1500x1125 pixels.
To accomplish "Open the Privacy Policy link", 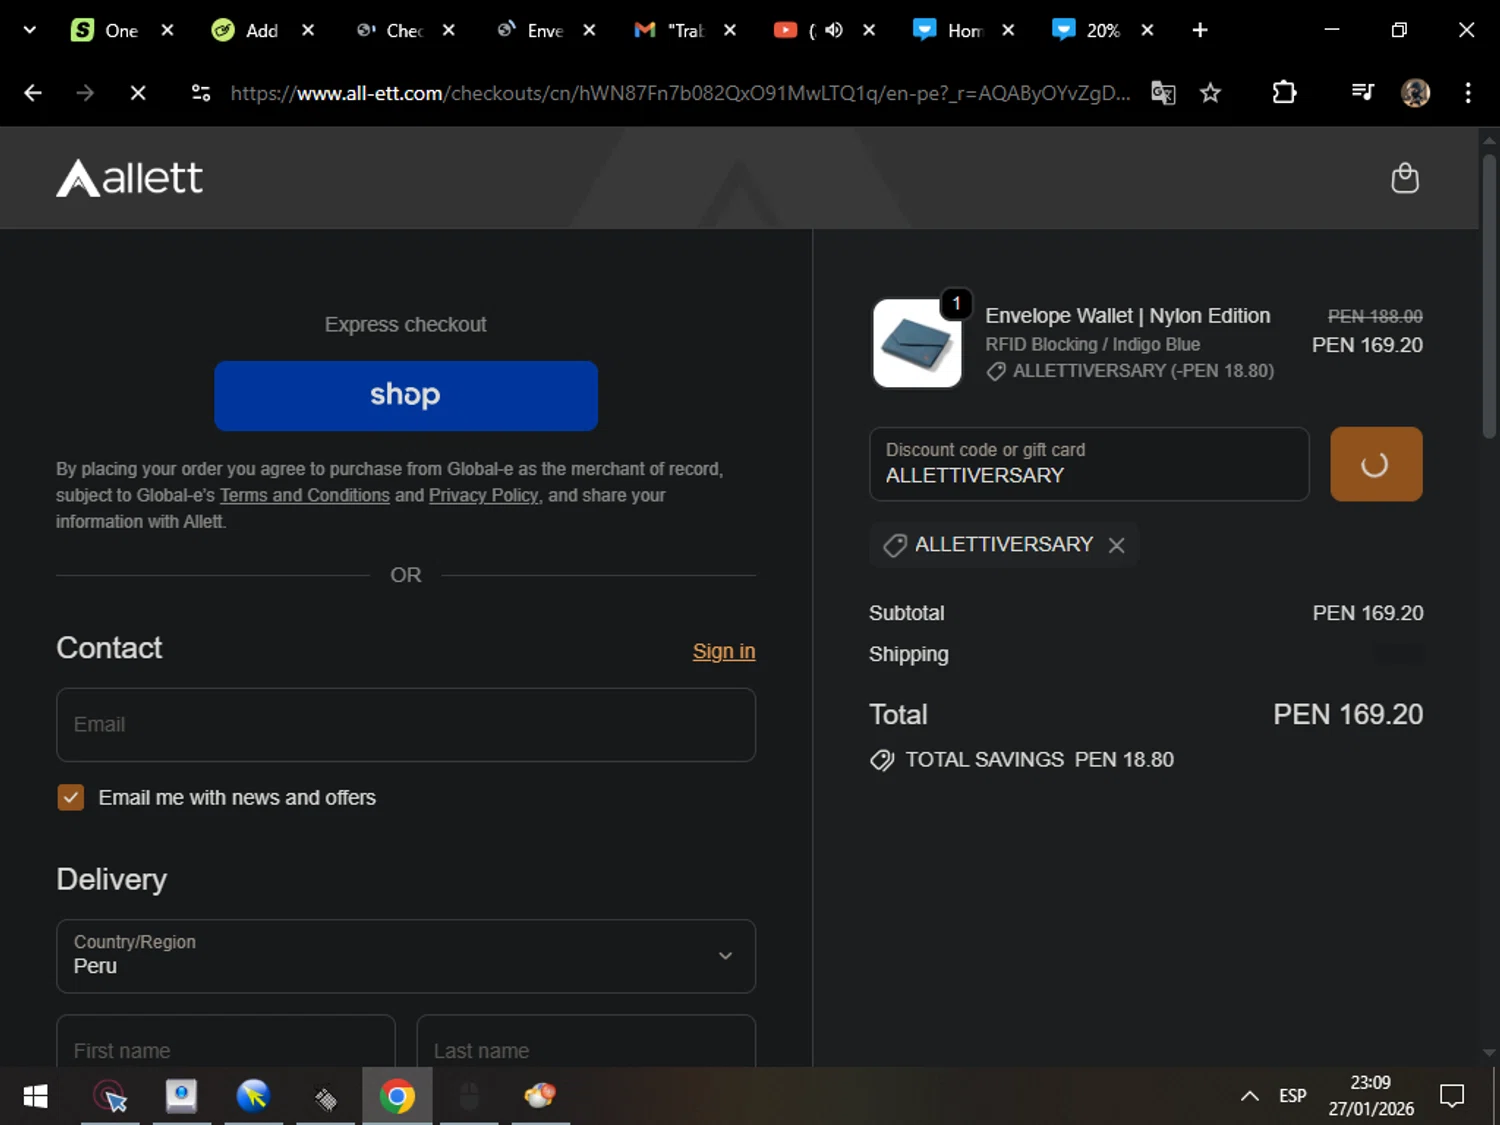I will [x=484, y=495].
